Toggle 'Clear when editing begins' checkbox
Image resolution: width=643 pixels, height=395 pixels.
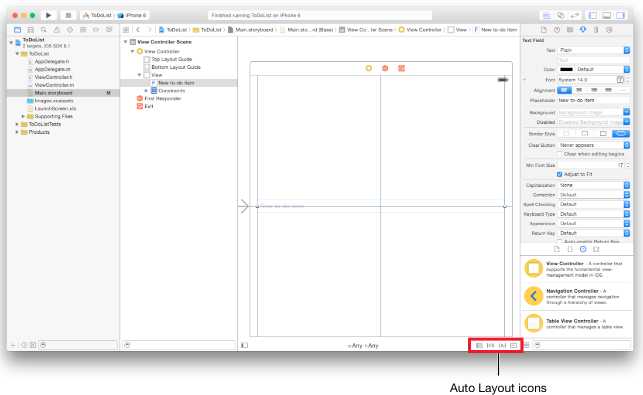coord(559,154)
